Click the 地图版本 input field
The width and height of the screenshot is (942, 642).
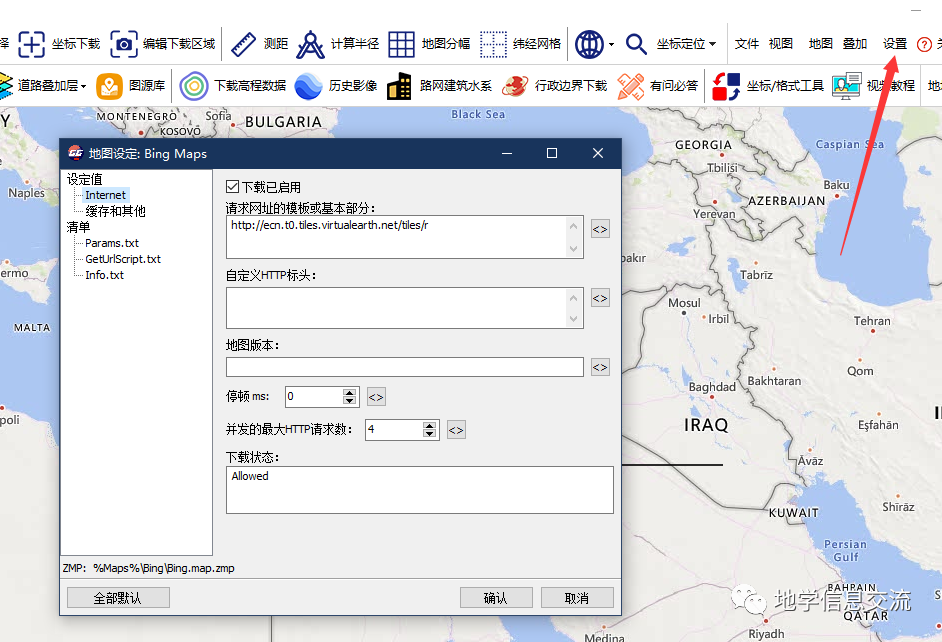(x=405, y=367)
